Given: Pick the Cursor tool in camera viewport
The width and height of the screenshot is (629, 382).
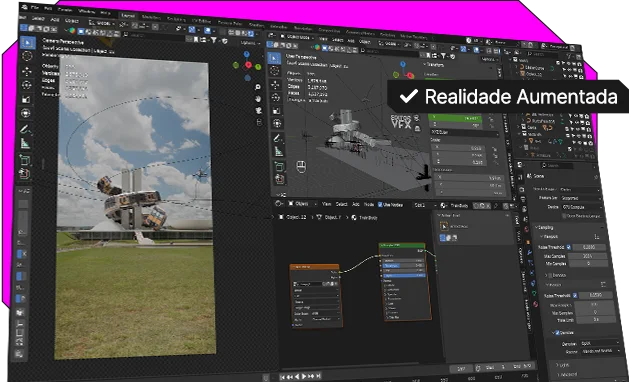Looking at the screenshot, I should 27,57.
